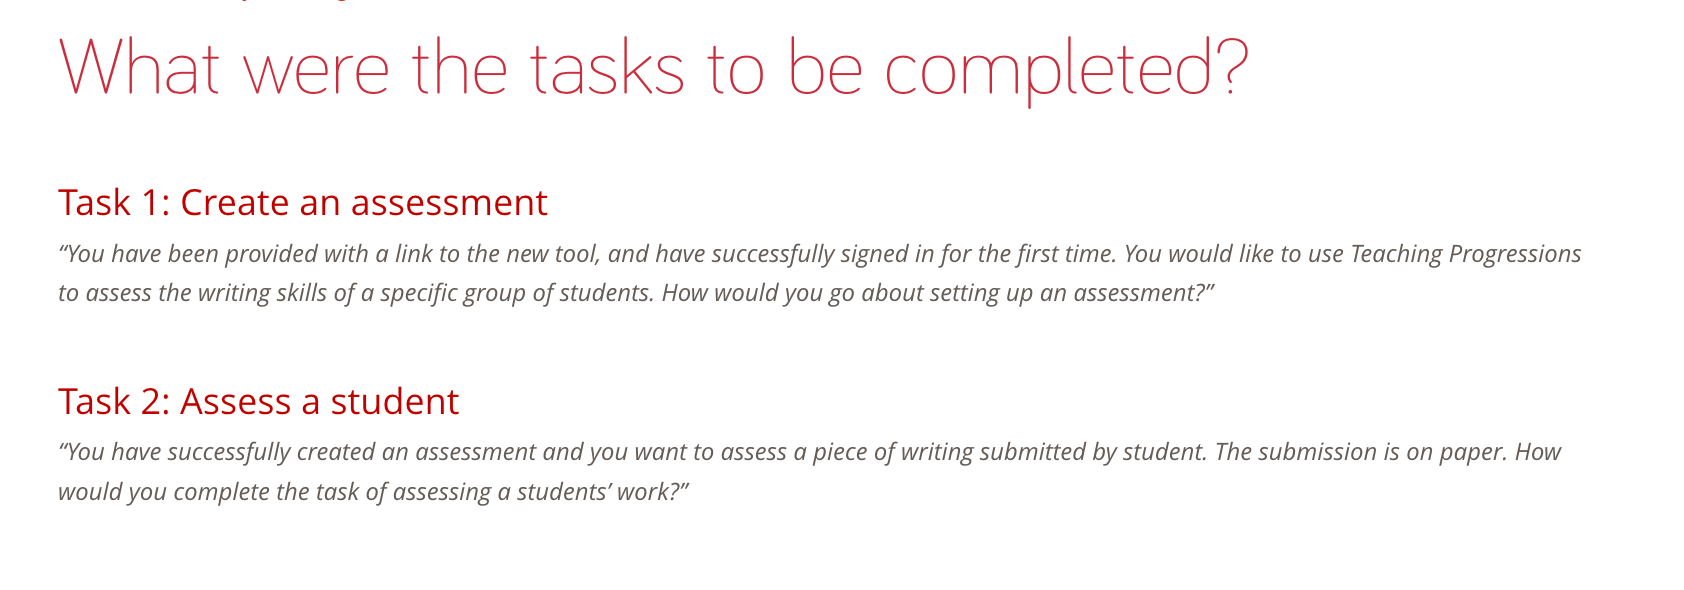Click the "What were the tasks to be completed?" heading
This screenshot has height=590, width=1684.
[653, 68]
